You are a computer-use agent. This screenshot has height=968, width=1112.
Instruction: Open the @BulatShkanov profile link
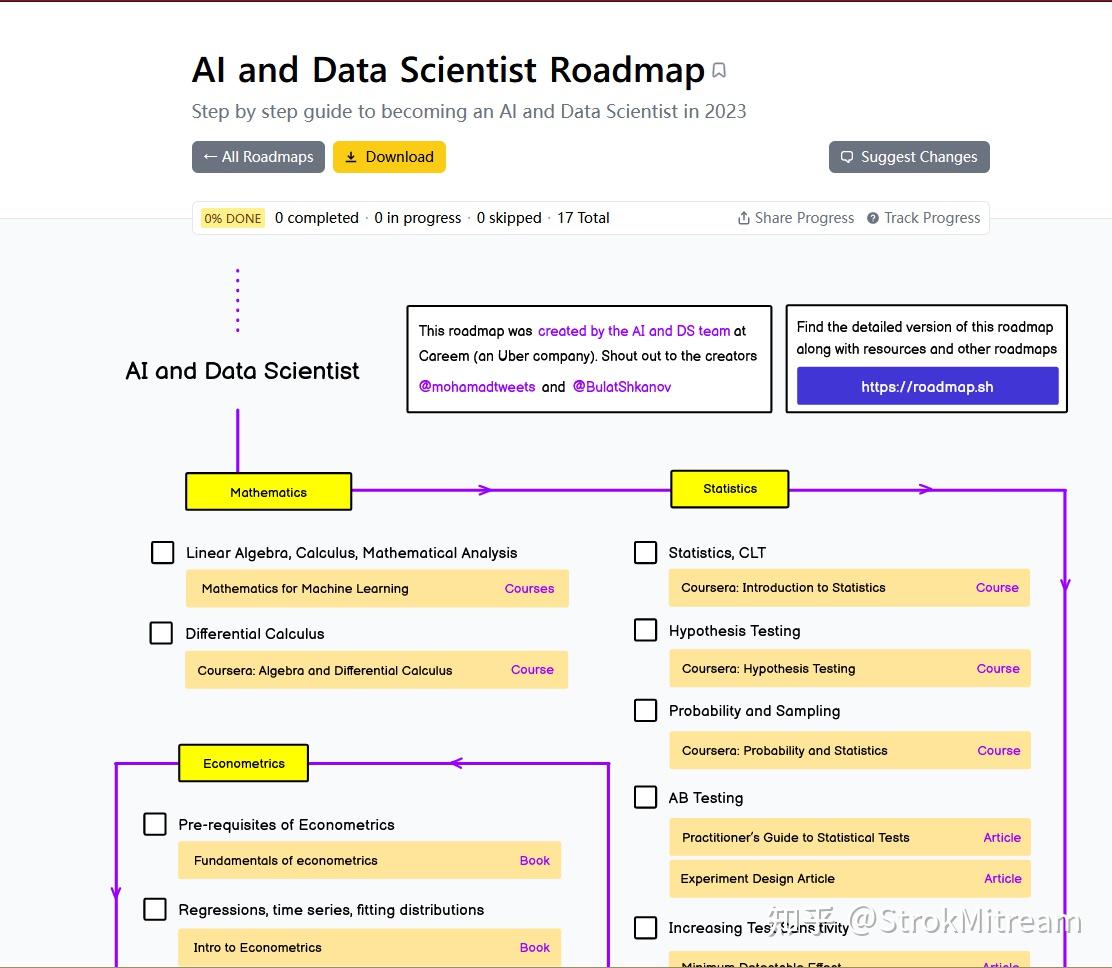coord(621,386)
